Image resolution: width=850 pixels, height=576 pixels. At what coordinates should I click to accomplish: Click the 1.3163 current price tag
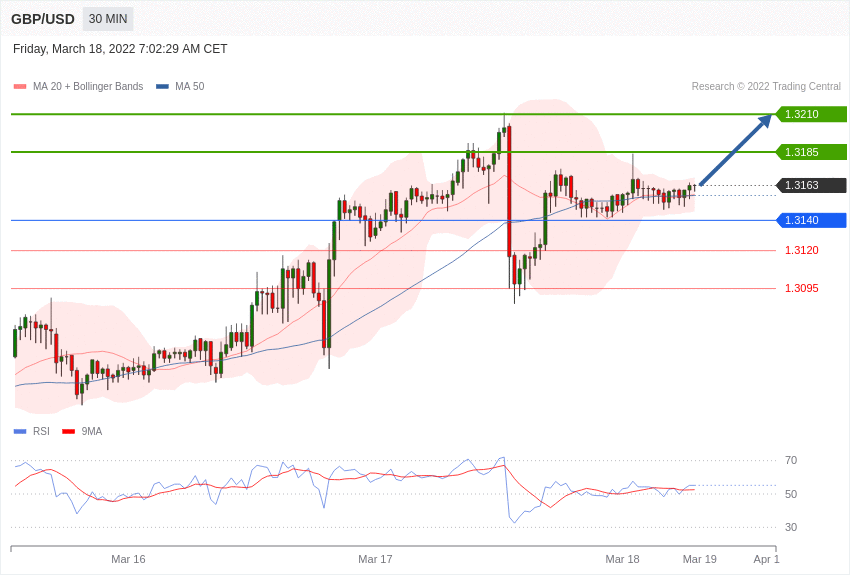tap(811, 185)
